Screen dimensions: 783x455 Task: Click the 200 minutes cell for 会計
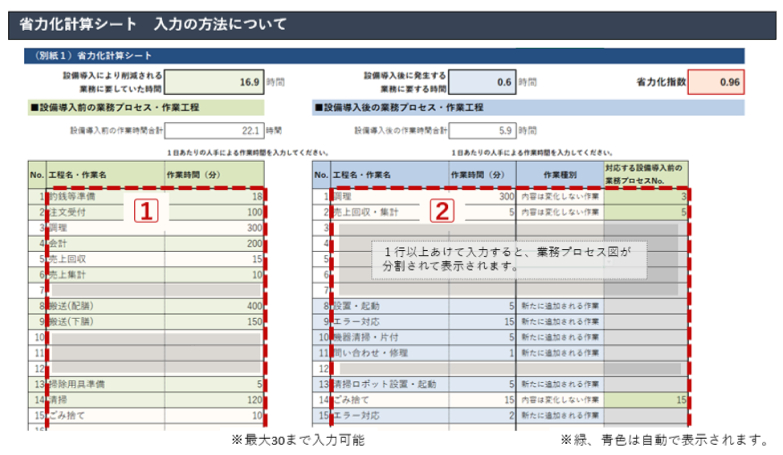(x=214, y=244)
